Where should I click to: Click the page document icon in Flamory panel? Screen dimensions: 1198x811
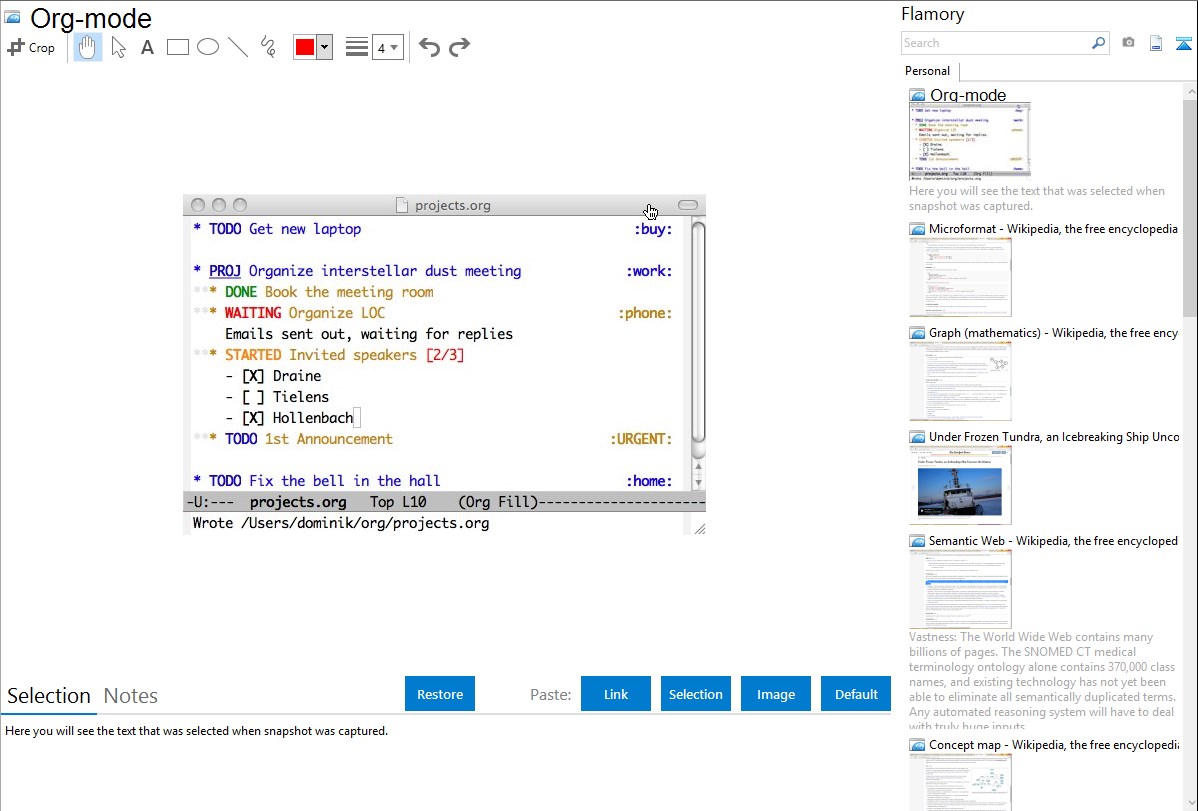1156,43
